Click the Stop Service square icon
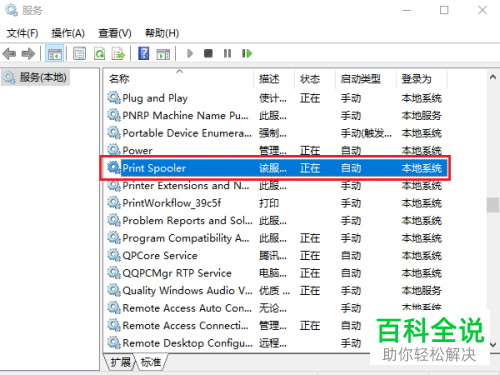Viewport: 500px width, 375px height. (208, 53)
